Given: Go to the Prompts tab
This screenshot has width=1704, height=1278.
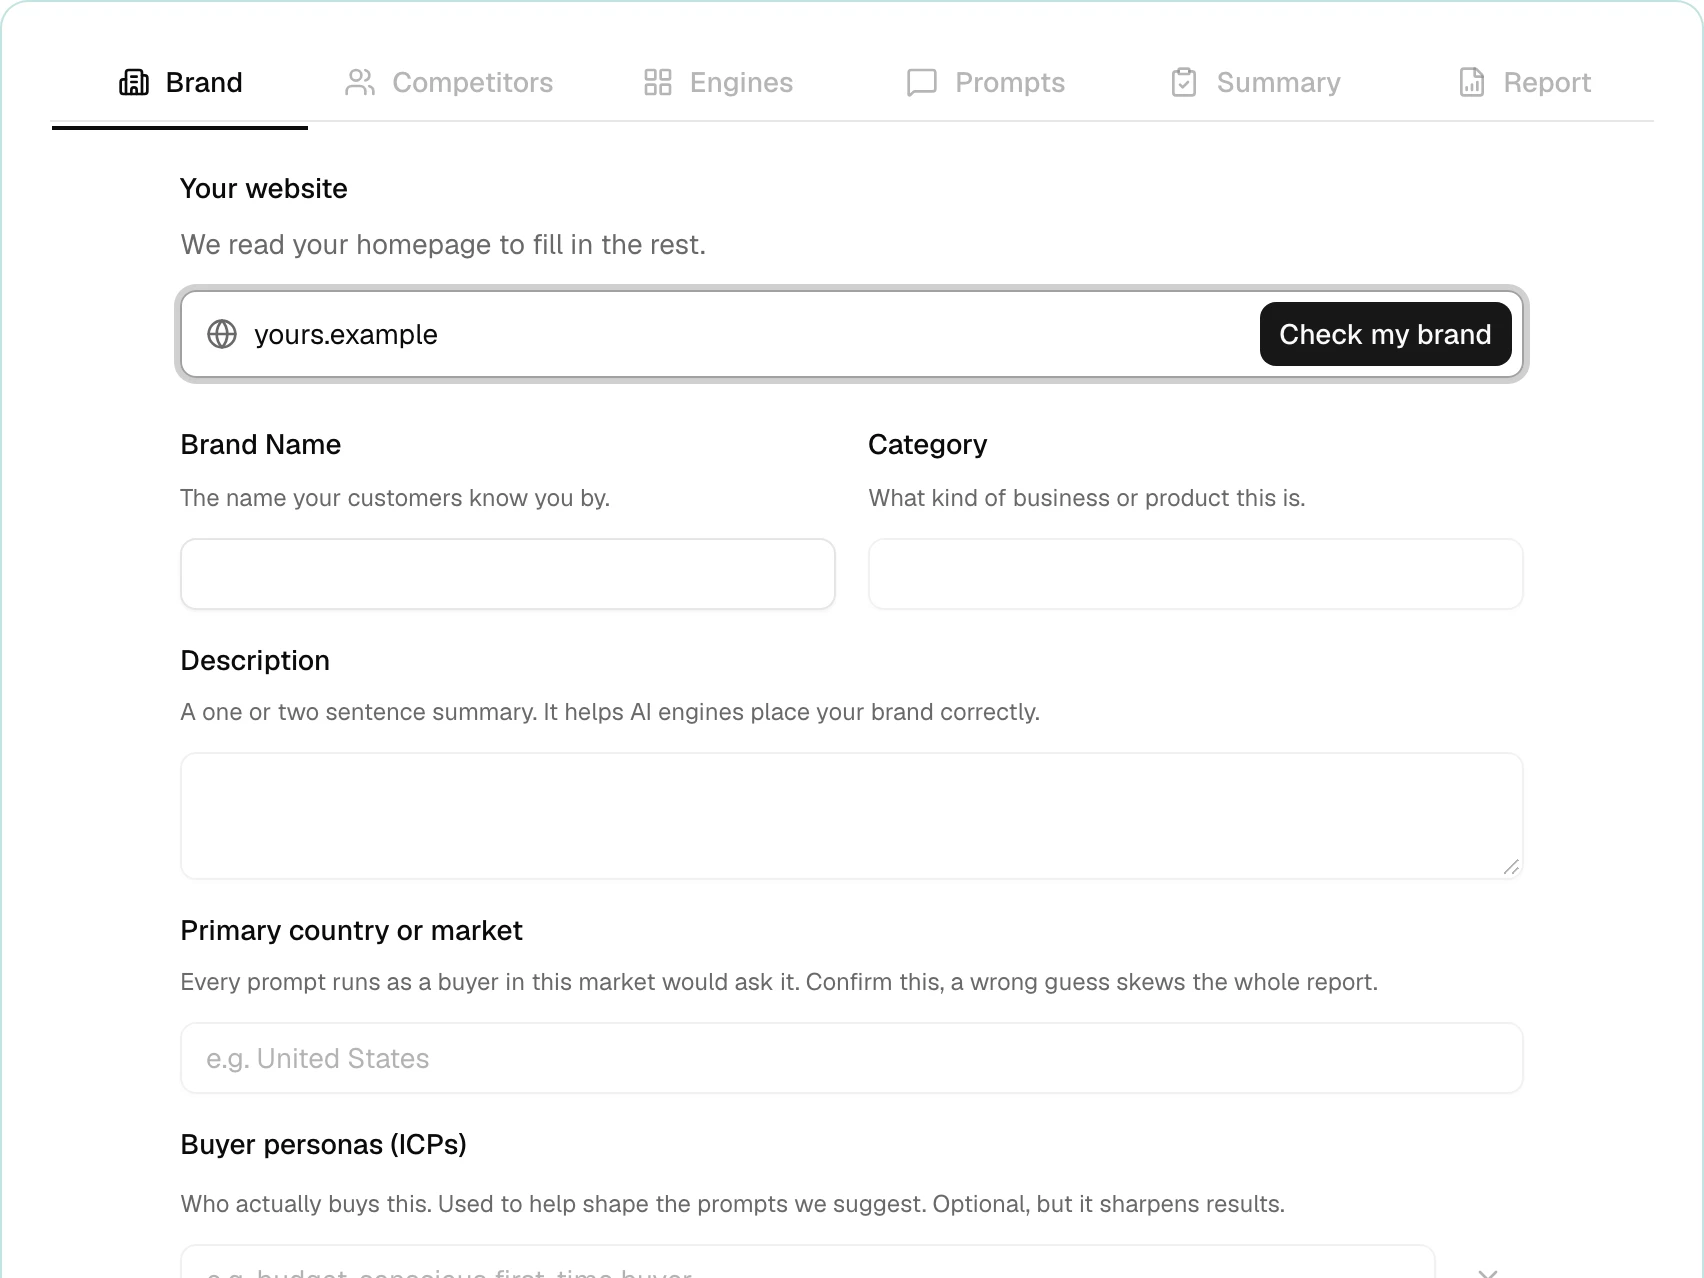Looking at the screenshot, I should 985,82.
